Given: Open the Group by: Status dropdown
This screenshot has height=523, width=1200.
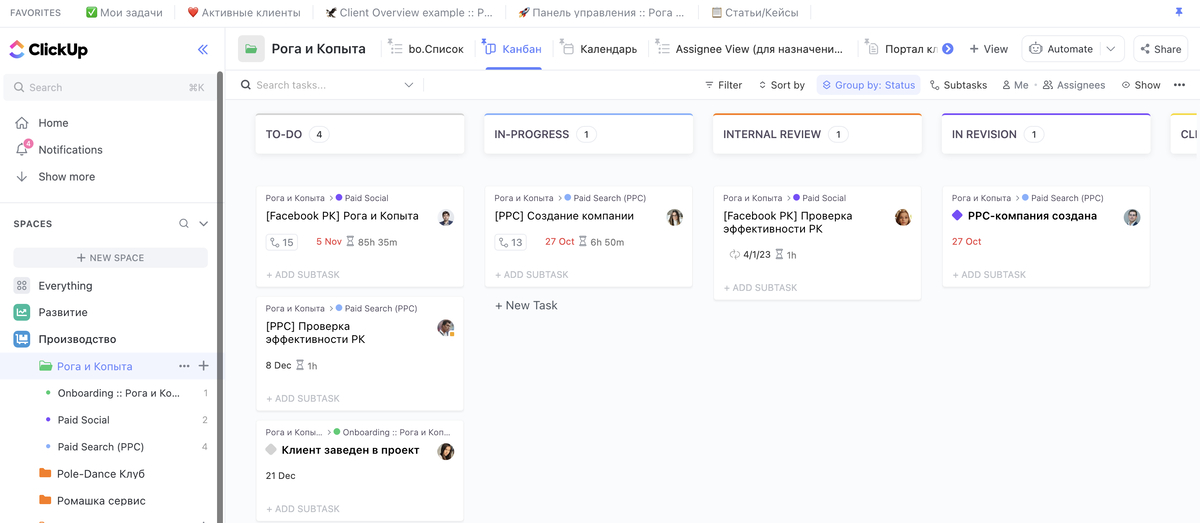Looking at the screenshot, I should point(868,85).
